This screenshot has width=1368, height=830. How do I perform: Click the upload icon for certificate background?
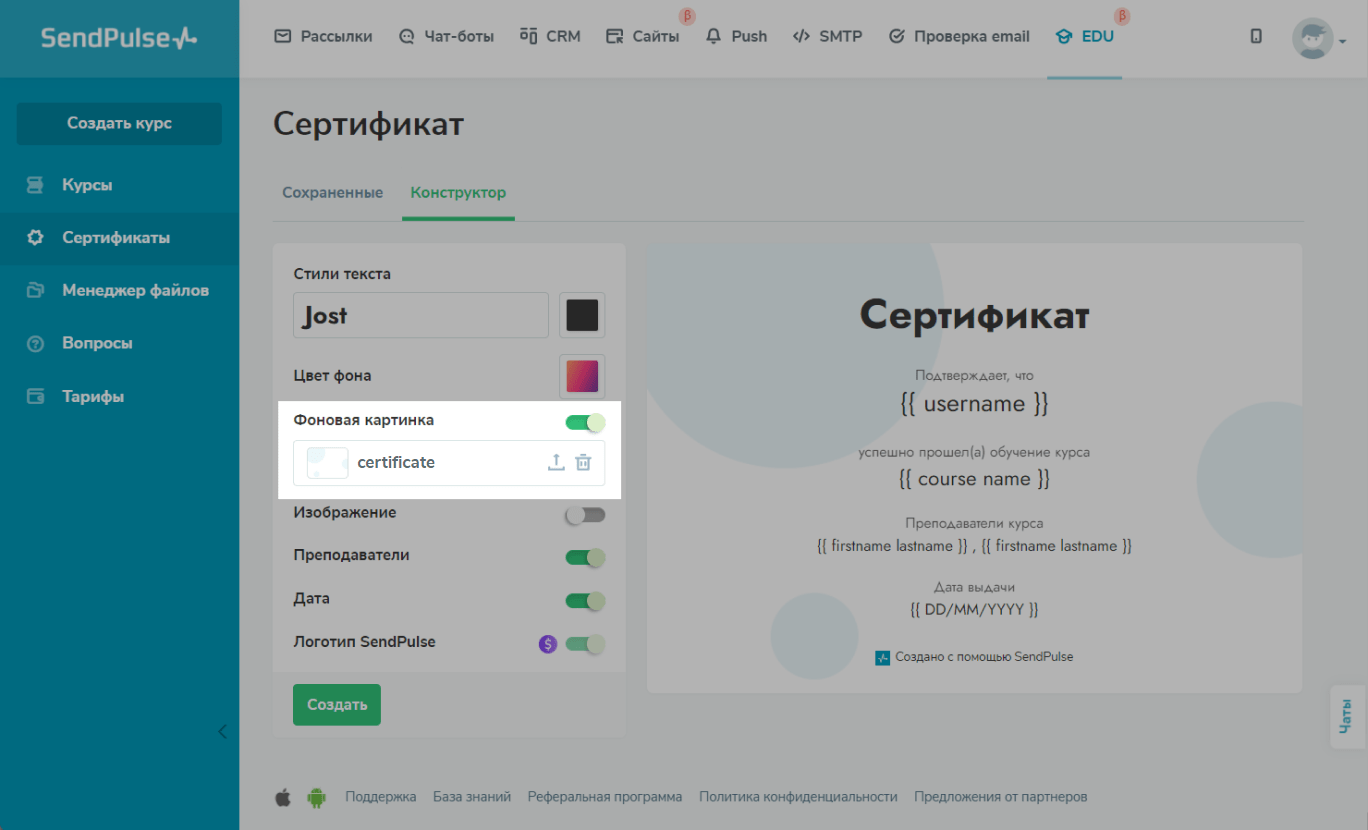(x=556, y=462)
